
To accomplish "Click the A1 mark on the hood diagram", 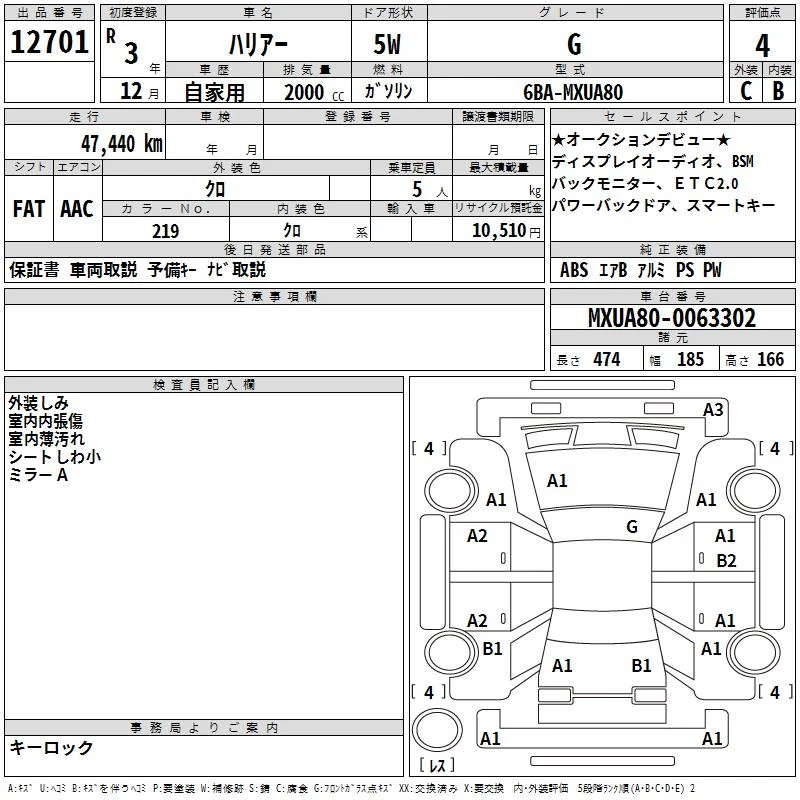I will click(x=557, y=481).
